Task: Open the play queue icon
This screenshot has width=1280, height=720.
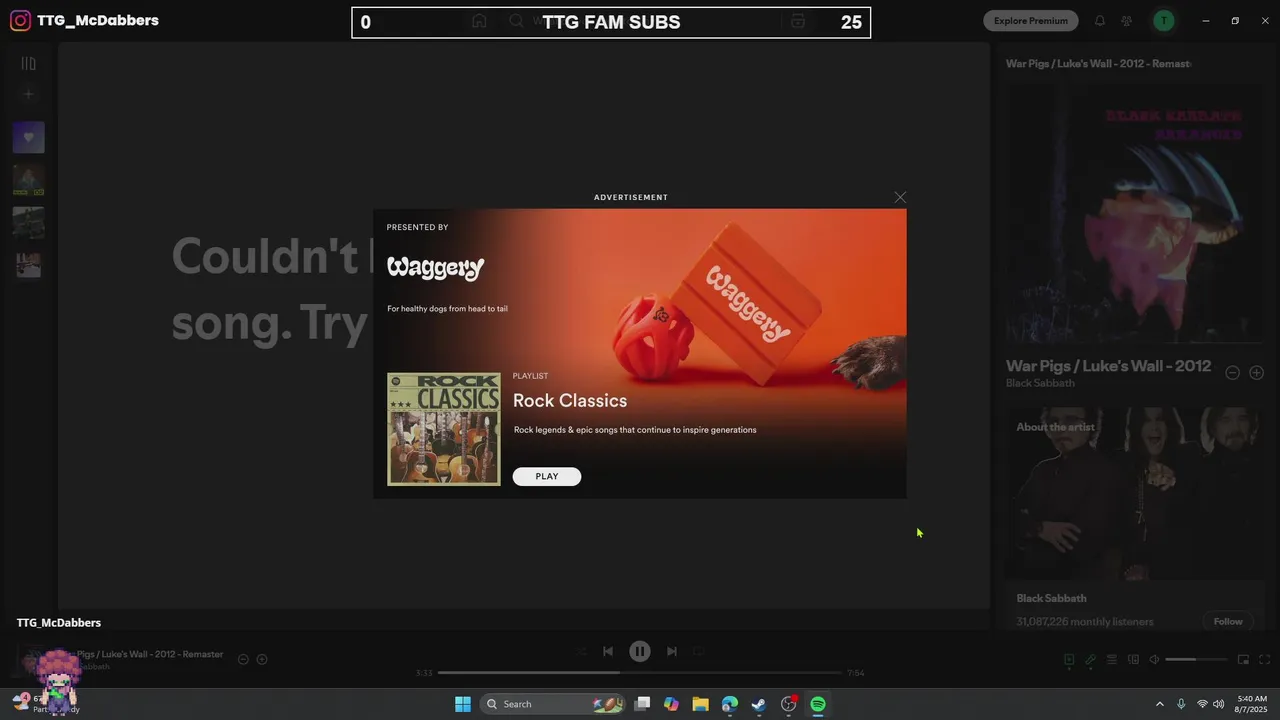Action: pos(1112,659)
